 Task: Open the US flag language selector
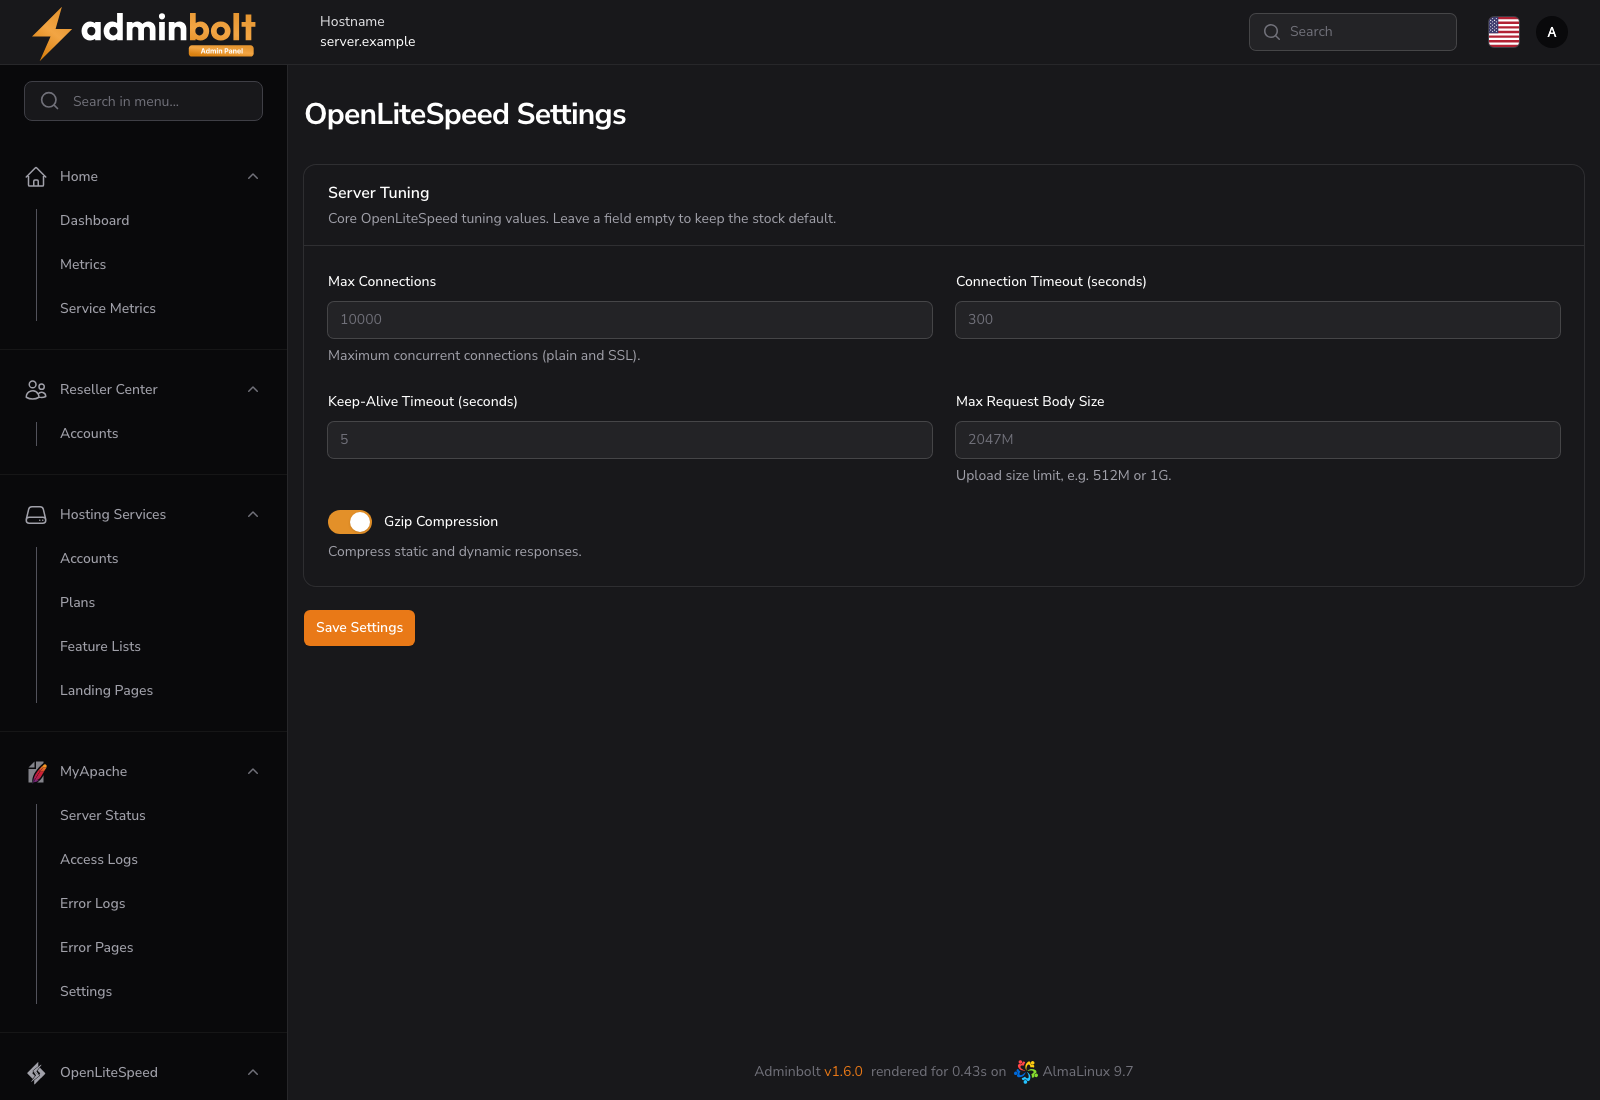[1504, 32]
